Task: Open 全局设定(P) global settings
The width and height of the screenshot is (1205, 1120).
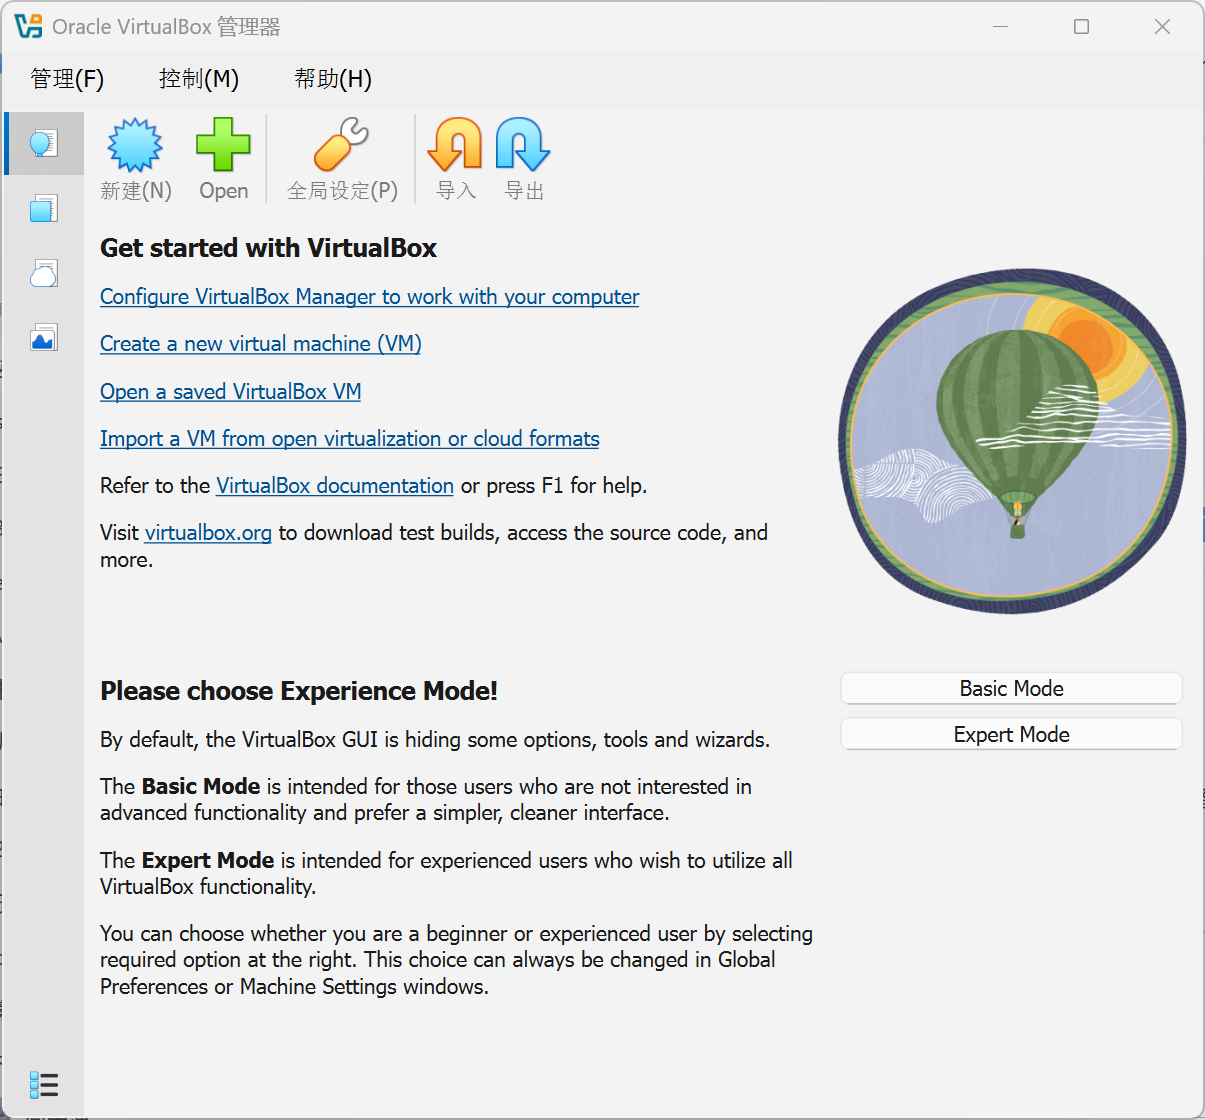Action: (342, 160)
